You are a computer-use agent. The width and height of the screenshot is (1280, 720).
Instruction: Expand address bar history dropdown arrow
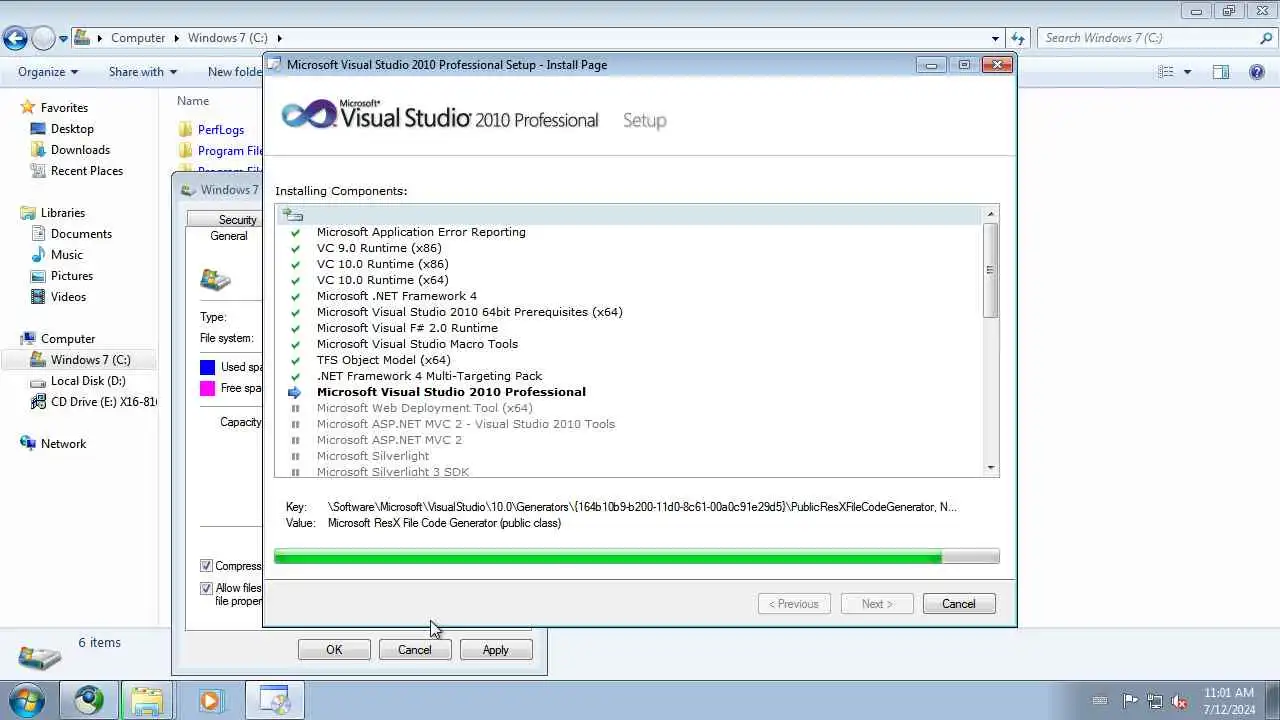(995, 38)
